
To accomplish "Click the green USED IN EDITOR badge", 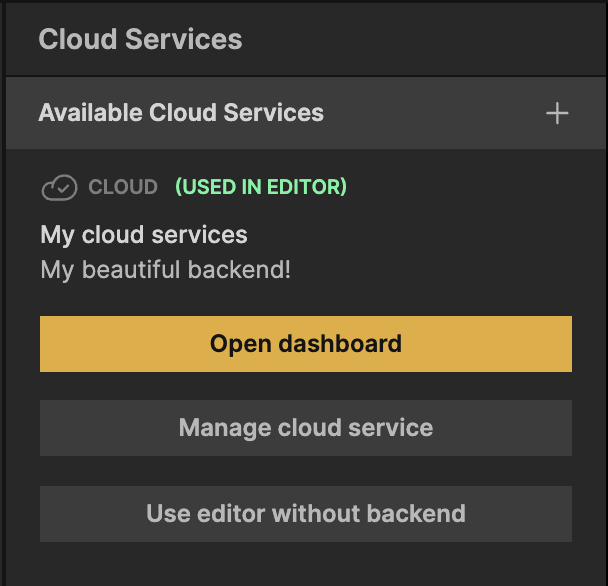I will tap(261, 187).
